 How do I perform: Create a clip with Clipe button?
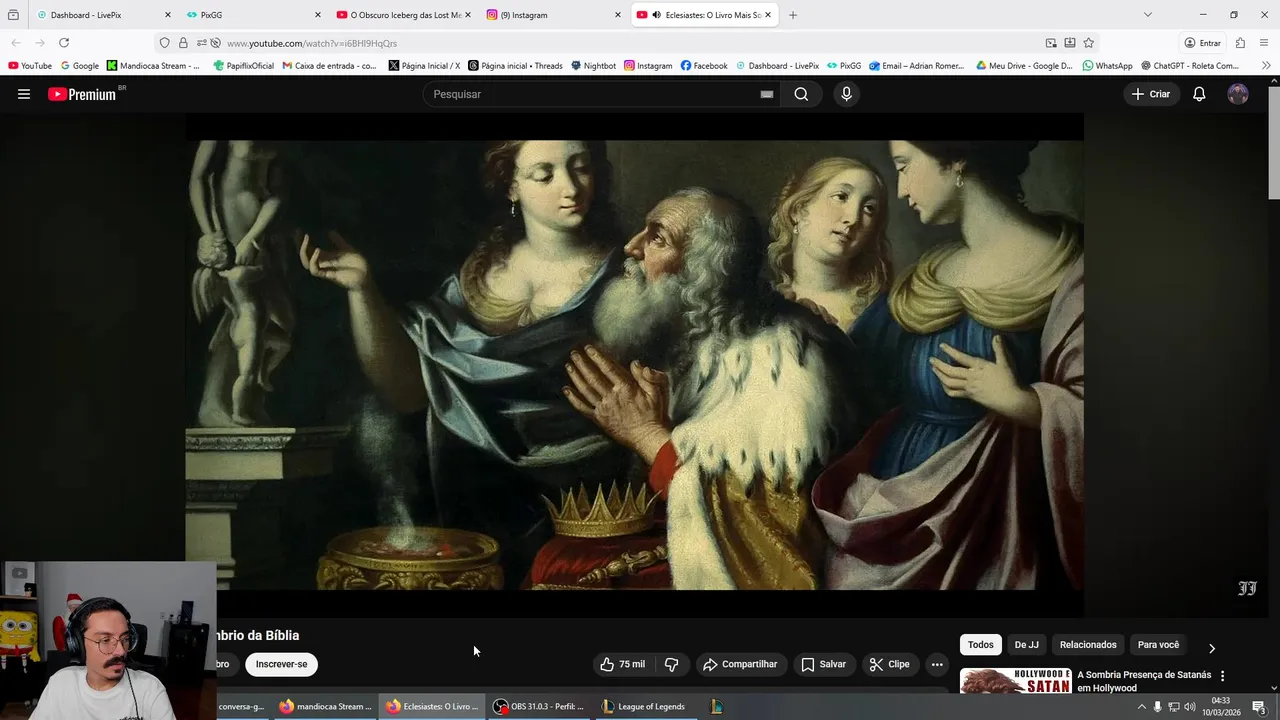tap(890, 664)
